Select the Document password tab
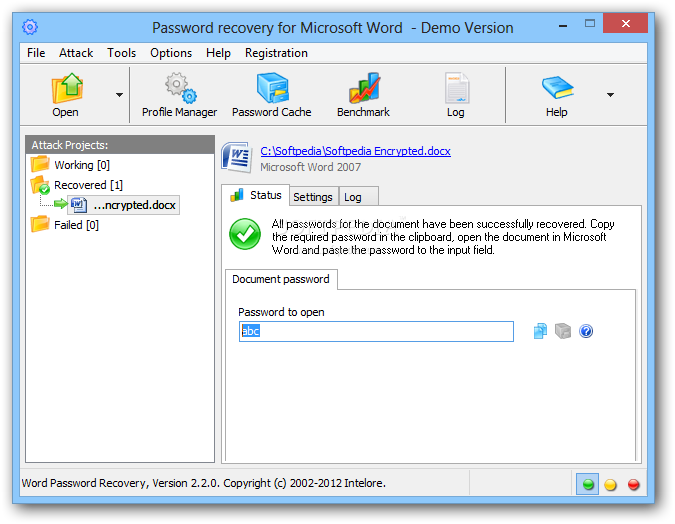Image resolution: width=675 pixels, height=524 pixels. pyautogui.click(x=281, y=279)
